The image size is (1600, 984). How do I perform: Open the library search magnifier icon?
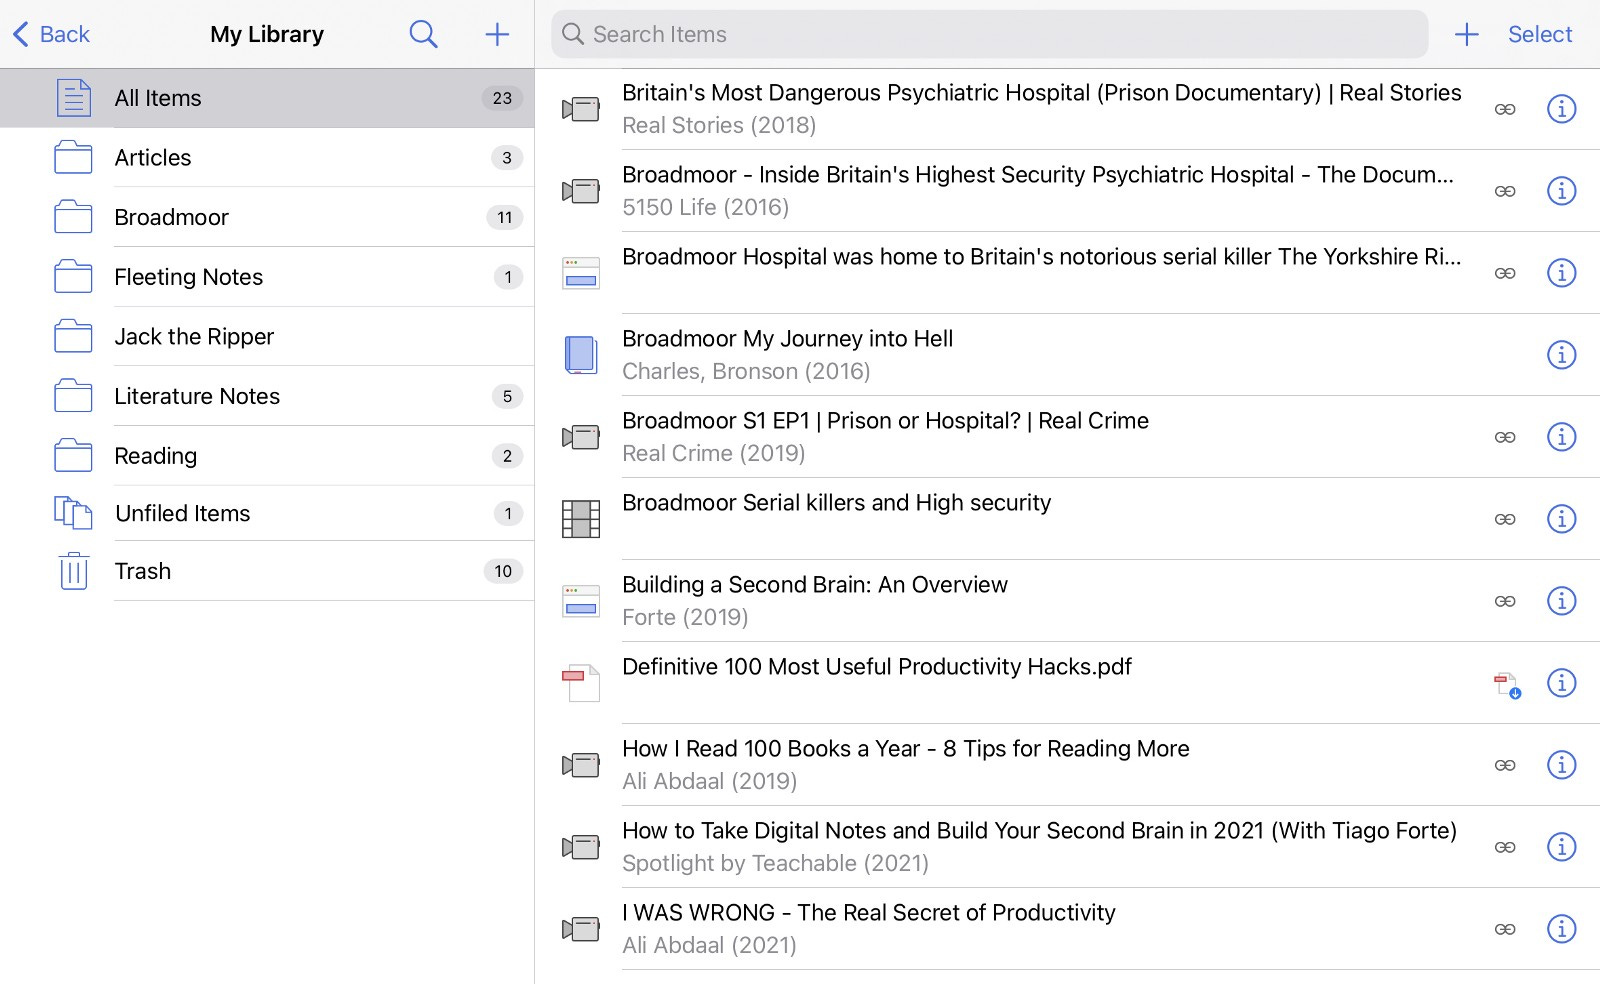(x=423, y=34)
